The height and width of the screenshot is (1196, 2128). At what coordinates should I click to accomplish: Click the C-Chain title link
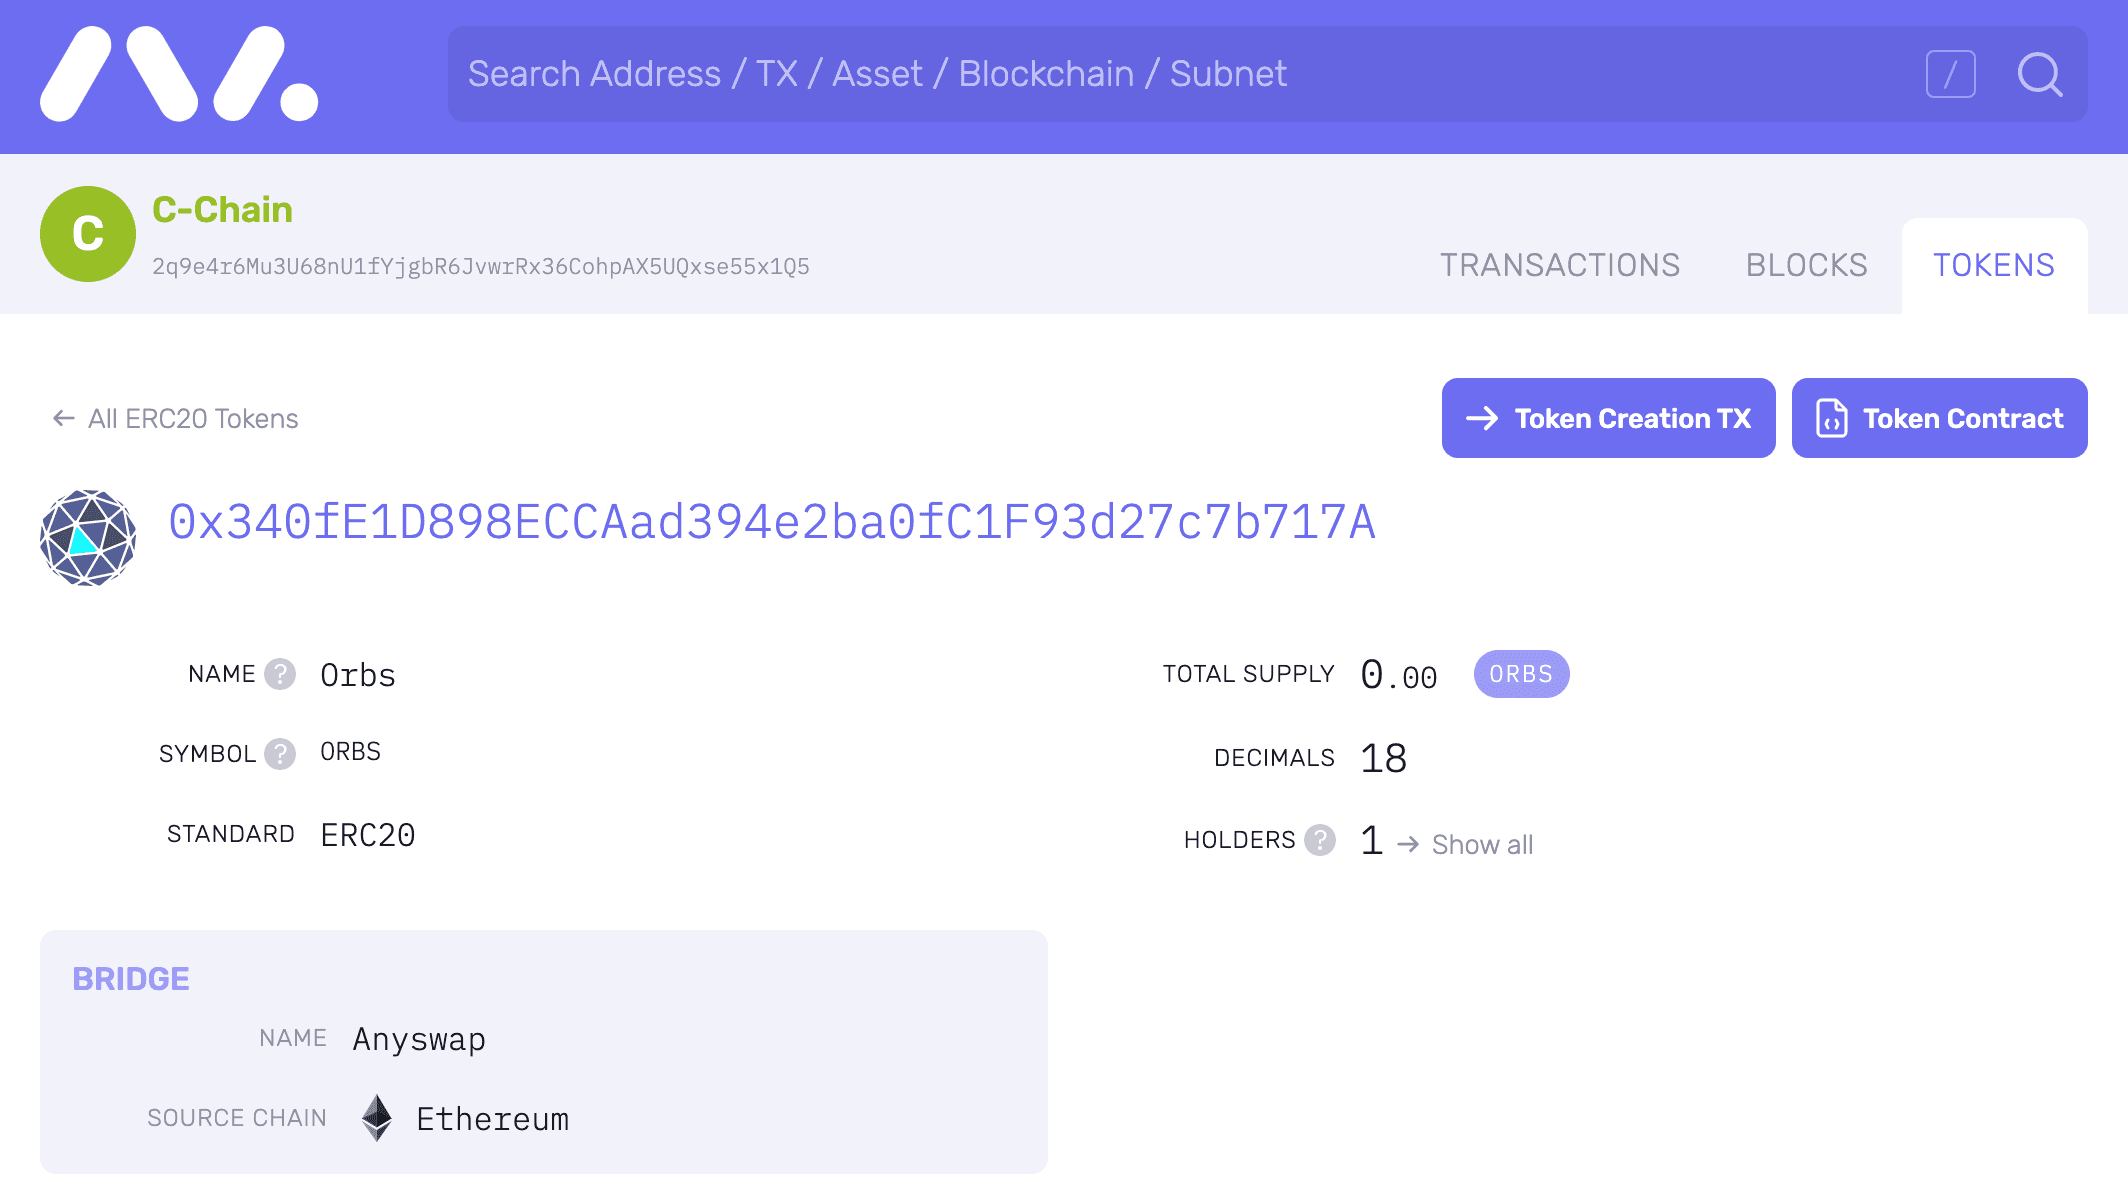pos(222,210)
